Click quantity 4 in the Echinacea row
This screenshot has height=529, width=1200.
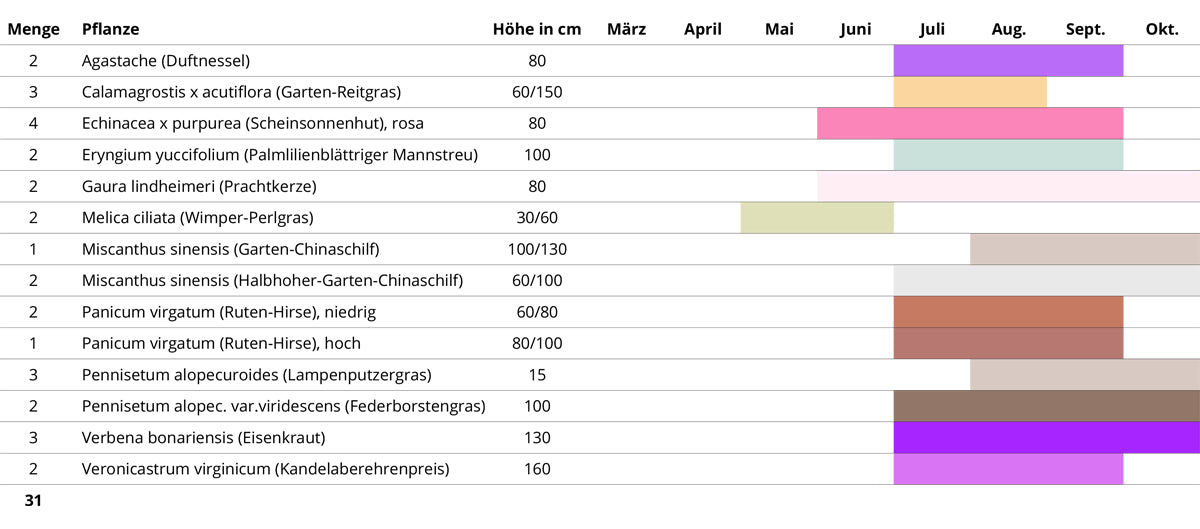pyautogui.click(x=33, y=124)
